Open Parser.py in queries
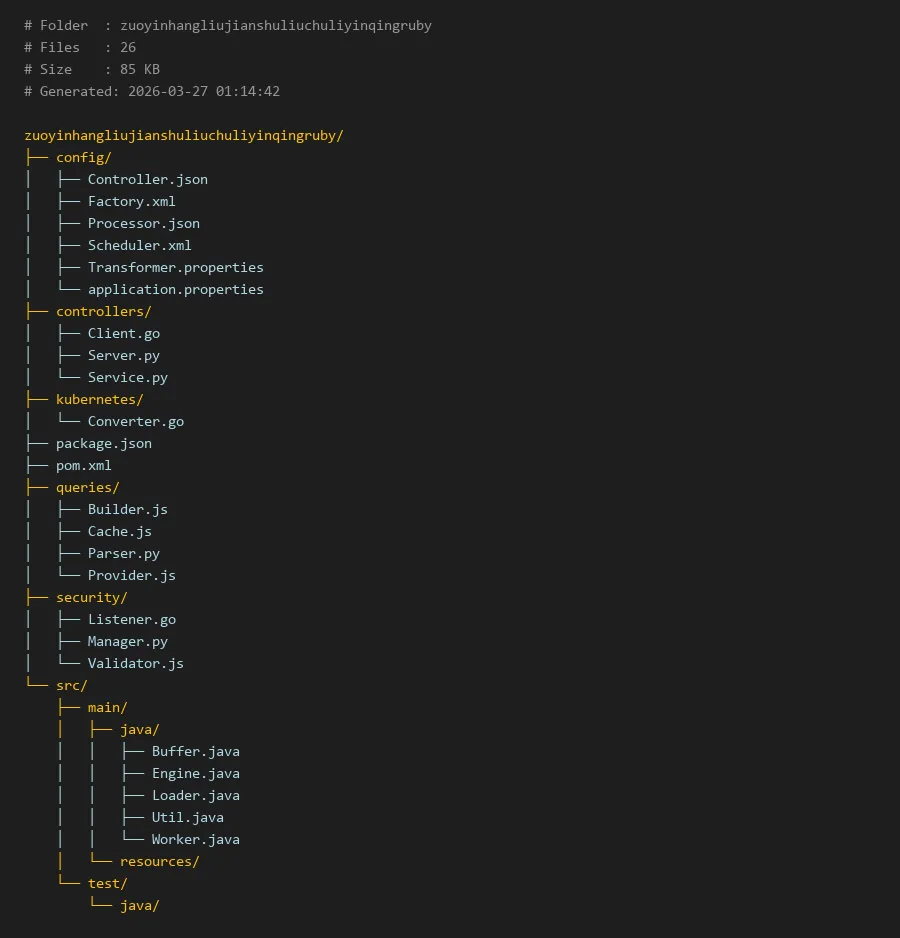 (123, 553)
